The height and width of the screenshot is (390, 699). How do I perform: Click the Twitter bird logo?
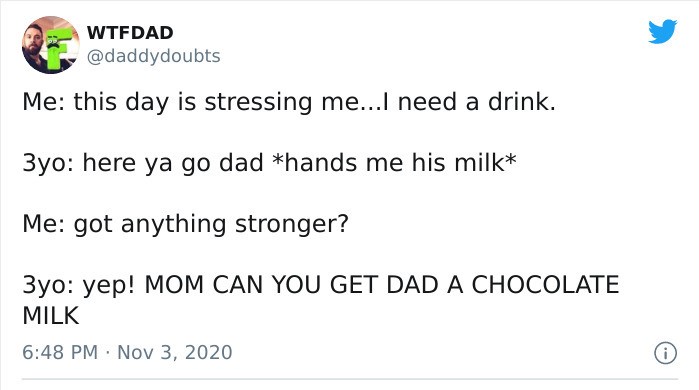click(662, 31)
